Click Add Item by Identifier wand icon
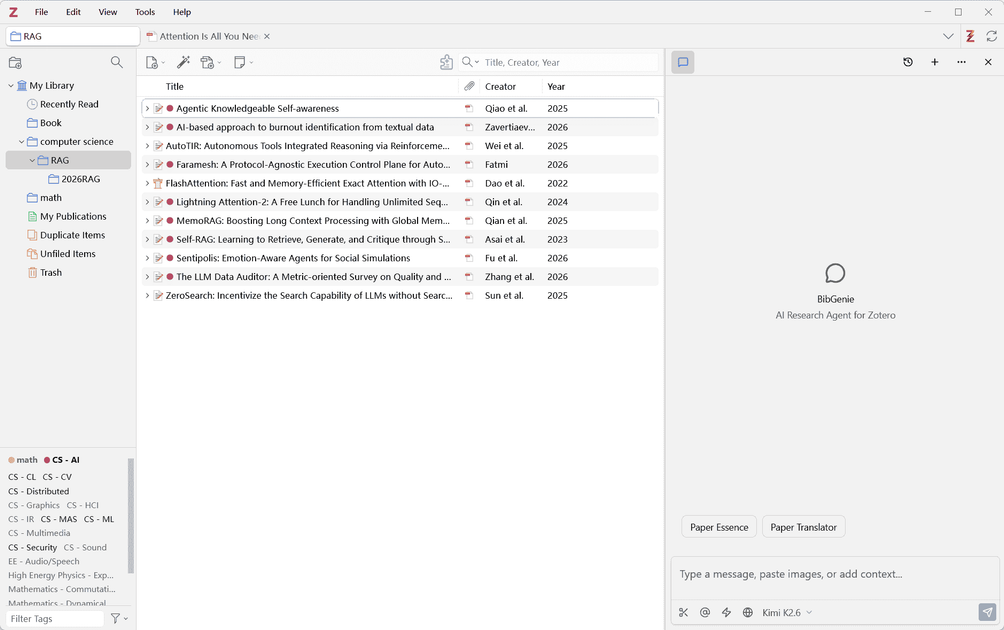Viewport: 1004px width, 630px height. [x=184, y=62]
